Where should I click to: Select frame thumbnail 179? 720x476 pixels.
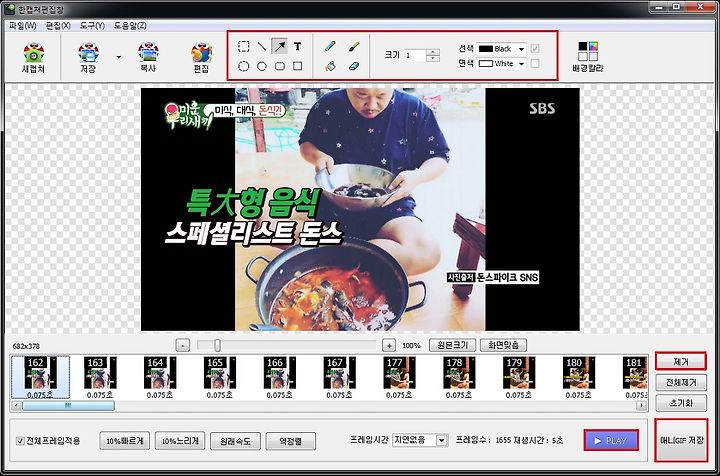pyautogui.click(x=519, y=377)
